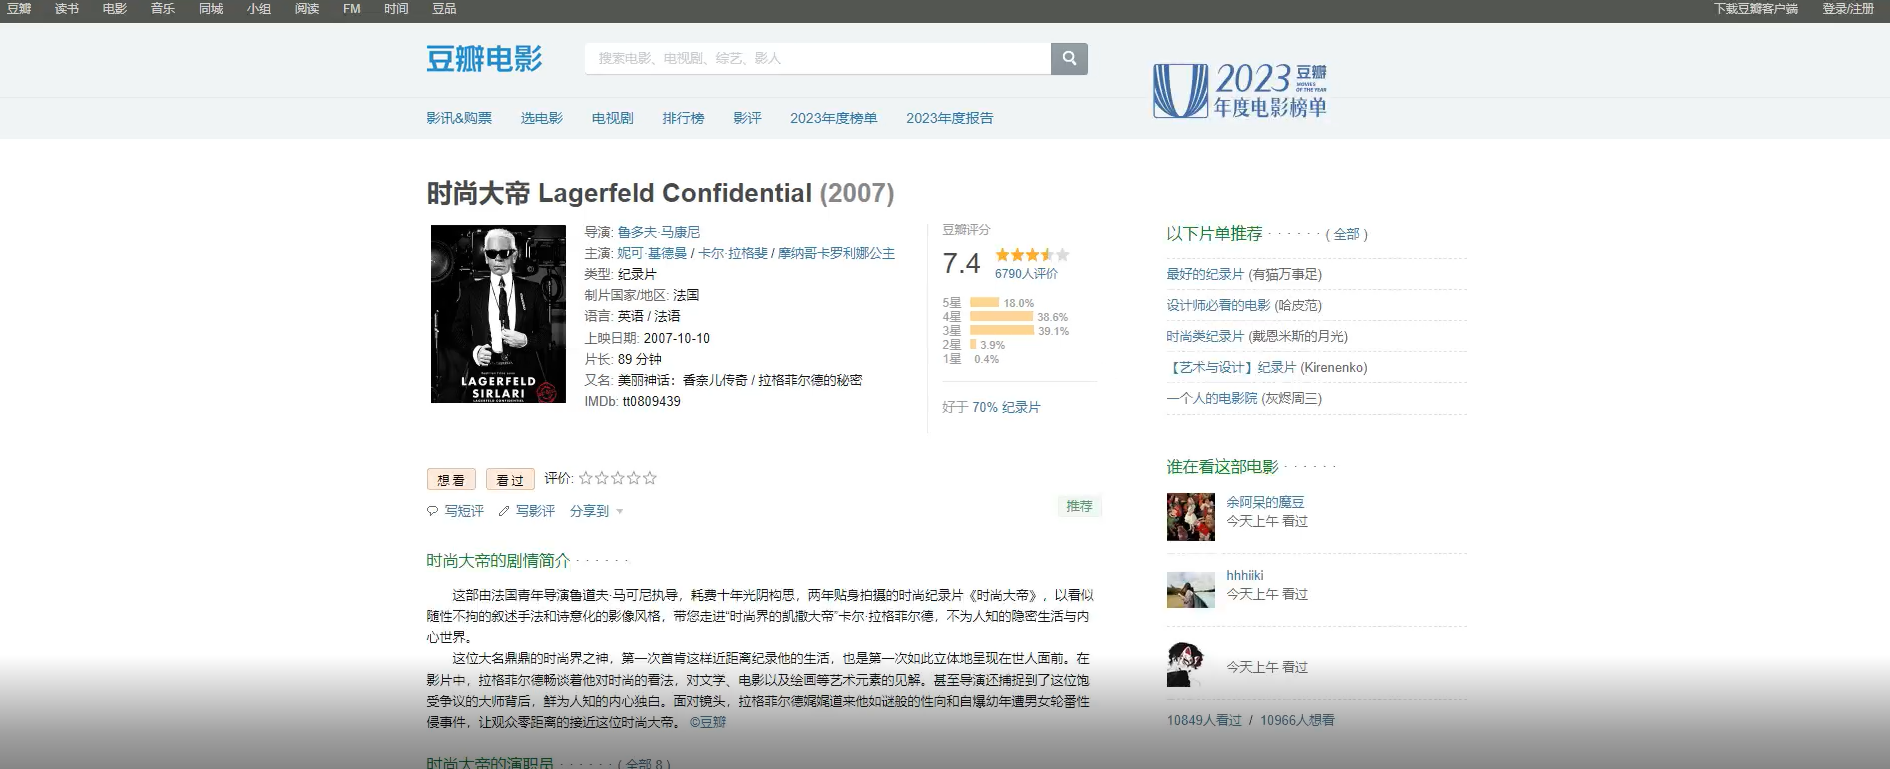Click ©豆瓣 copyright link in synopsis
Image resolution: width=1890 pixels, height=769 pixels.
coord(708,722)
